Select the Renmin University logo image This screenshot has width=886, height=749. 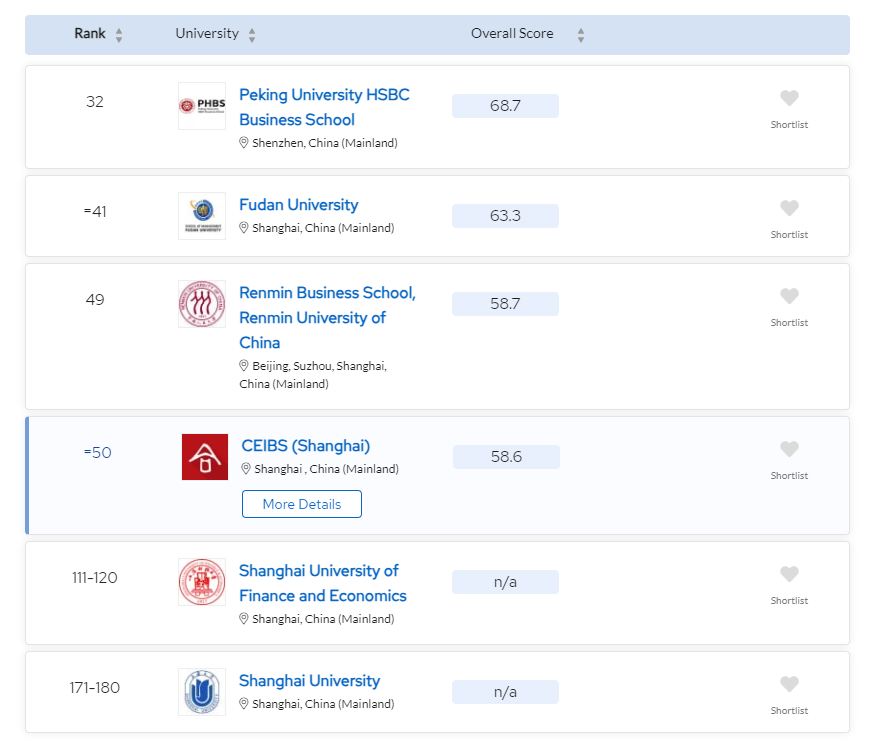tap(202, 304)
